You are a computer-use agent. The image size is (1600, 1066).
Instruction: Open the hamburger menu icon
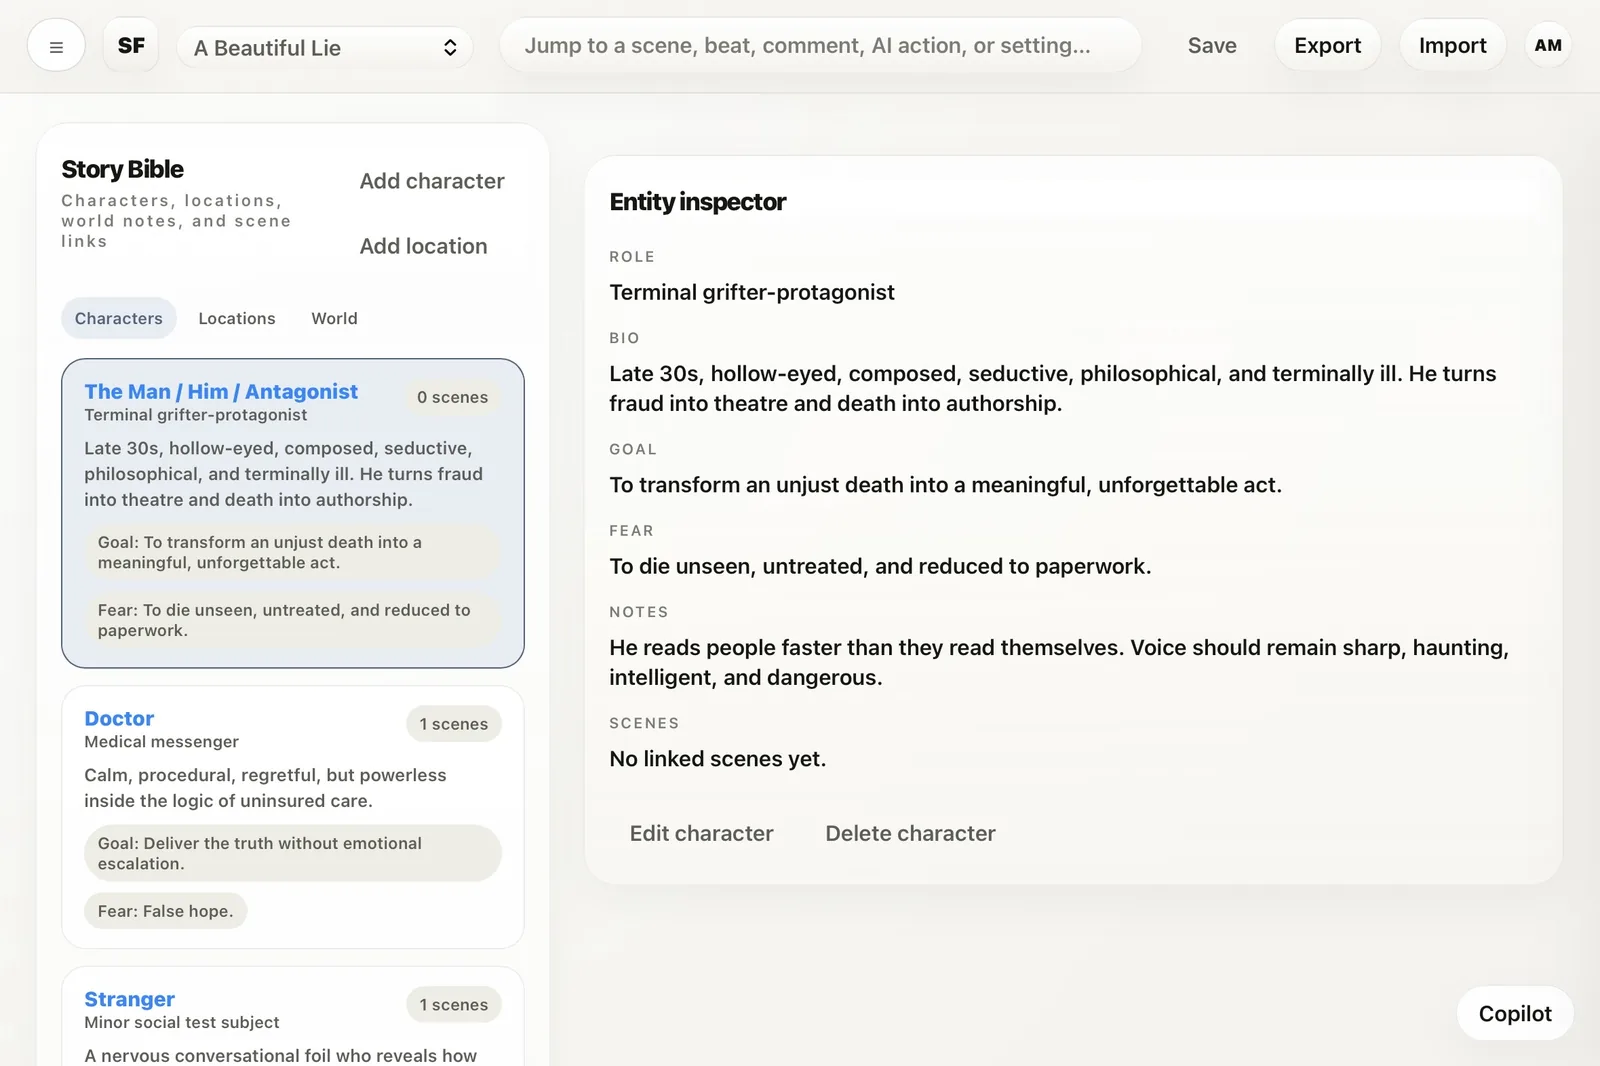pyautogui.click(x=56, y=46)
